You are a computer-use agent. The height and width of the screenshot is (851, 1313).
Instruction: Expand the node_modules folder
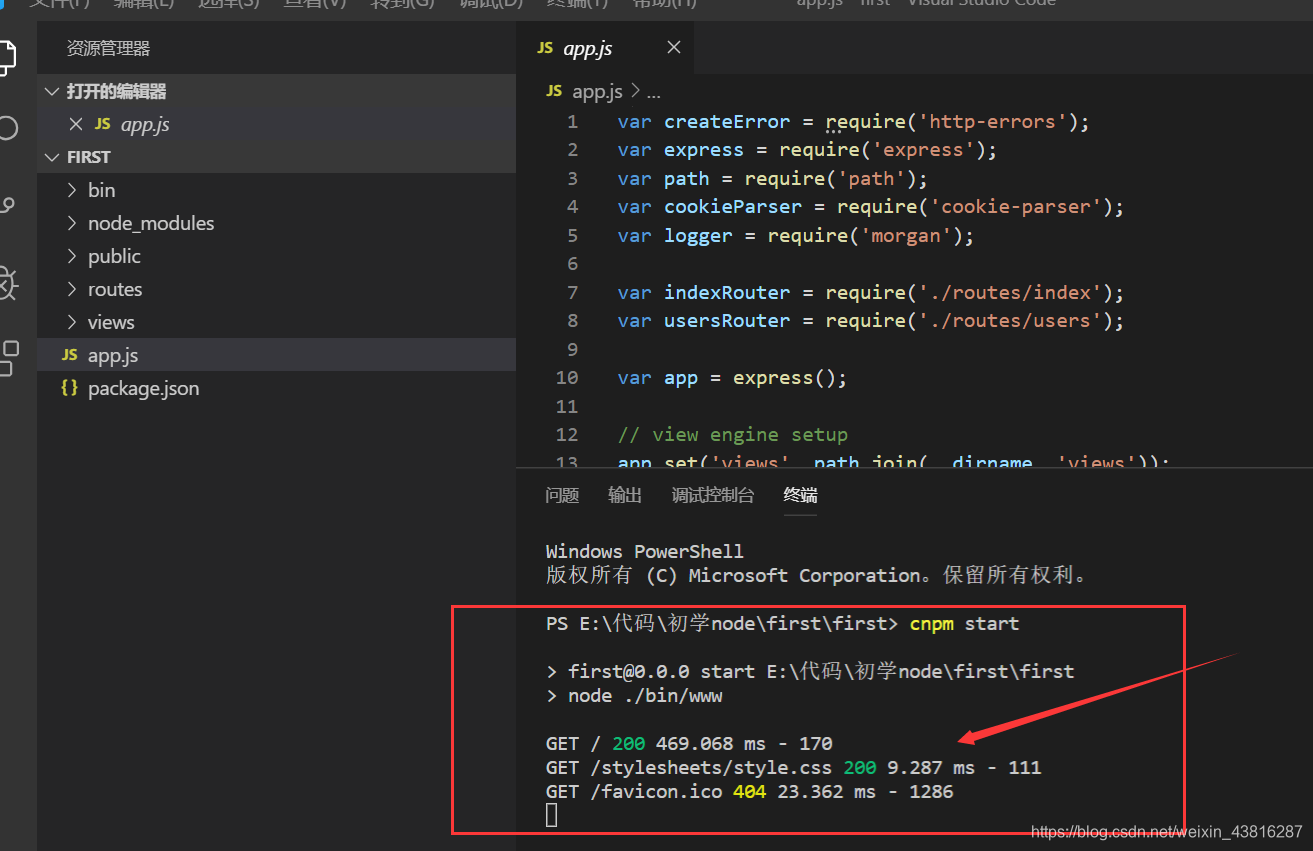(72, 223)
